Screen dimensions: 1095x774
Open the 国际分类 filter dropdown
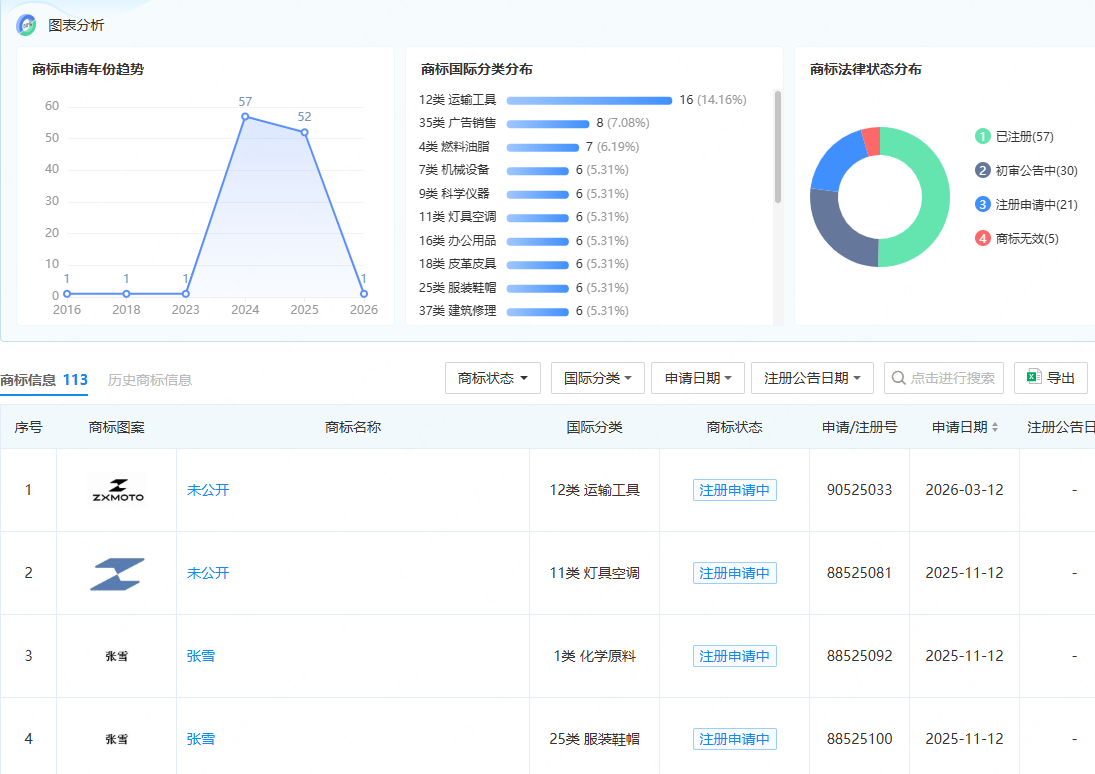pyautogui.click(x=597, y=378)
